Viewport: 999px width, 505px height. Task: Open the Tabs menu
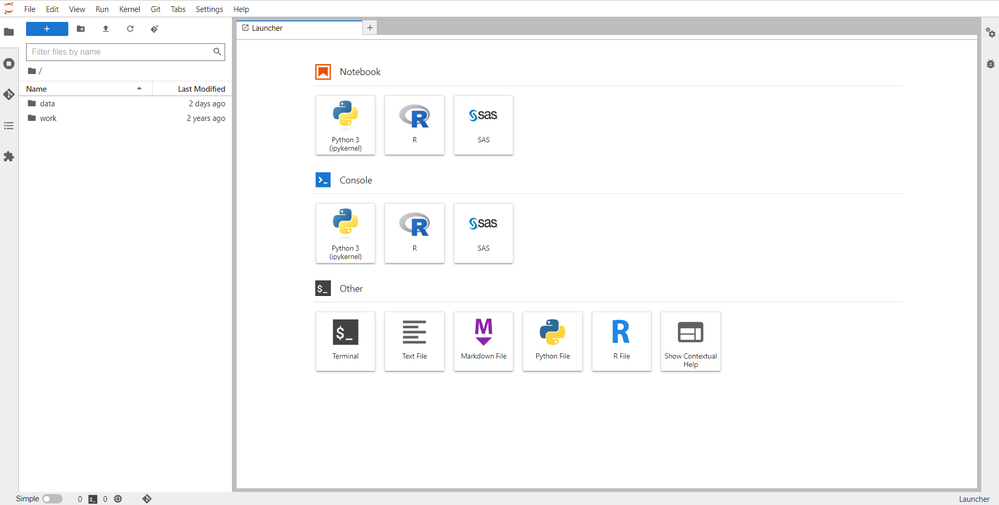178,10
